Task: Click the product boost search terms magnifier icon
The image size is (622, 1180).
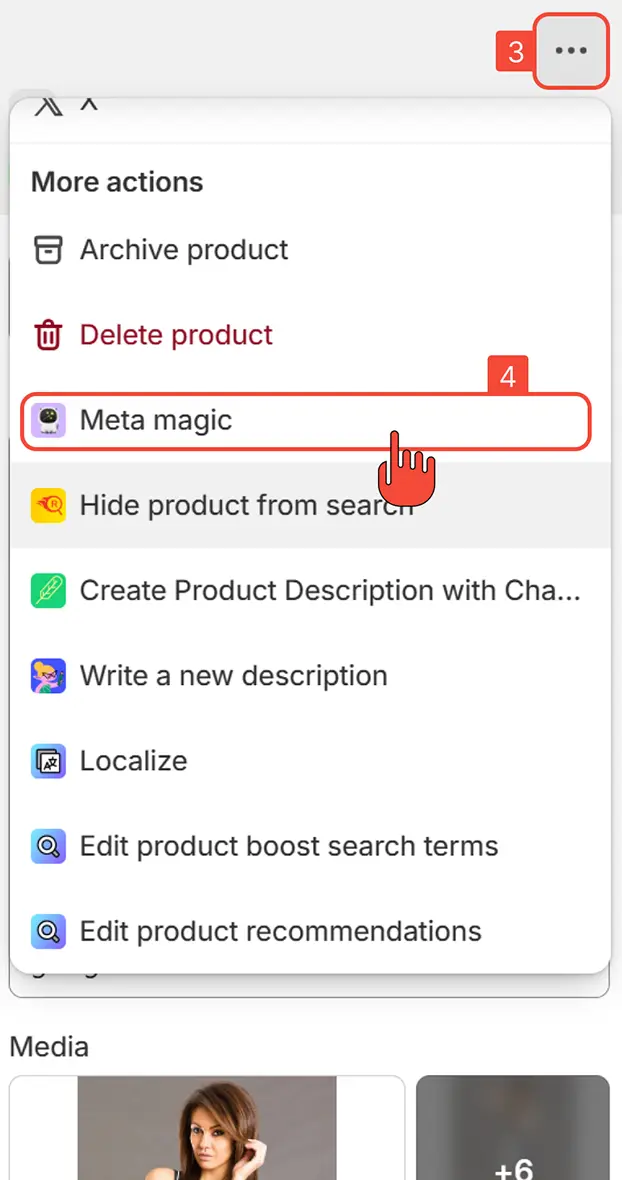Action: click(x=47, y=846)
